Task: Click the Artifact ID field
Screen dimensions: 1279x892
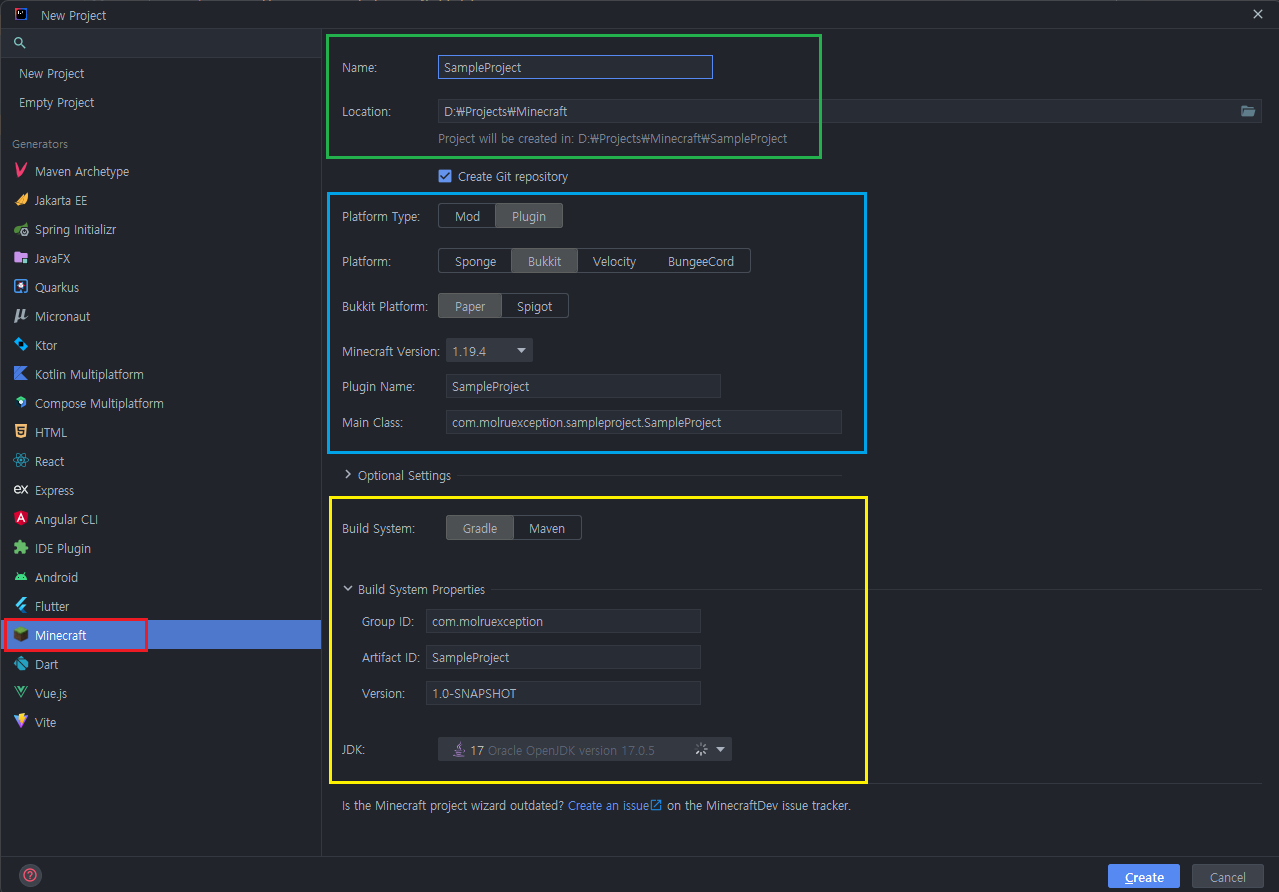Action: click(563, 657)
